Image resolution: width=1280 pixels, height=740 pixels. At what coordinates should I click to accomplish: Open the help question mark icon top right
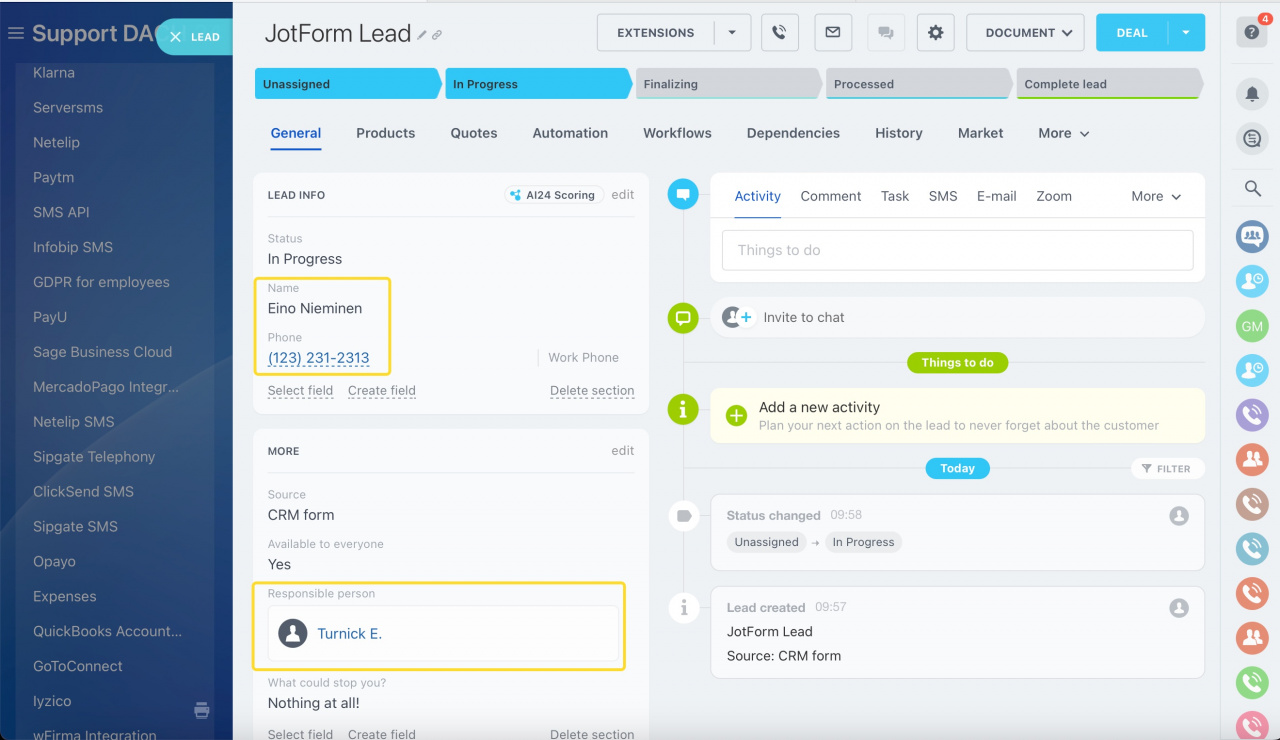pos(1252,31)
